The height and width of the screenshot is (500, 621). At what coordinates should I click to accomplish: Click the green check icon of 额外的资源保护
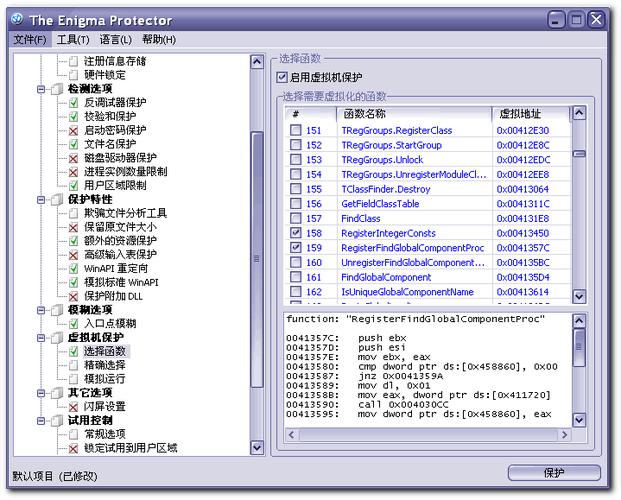point(73,241)
